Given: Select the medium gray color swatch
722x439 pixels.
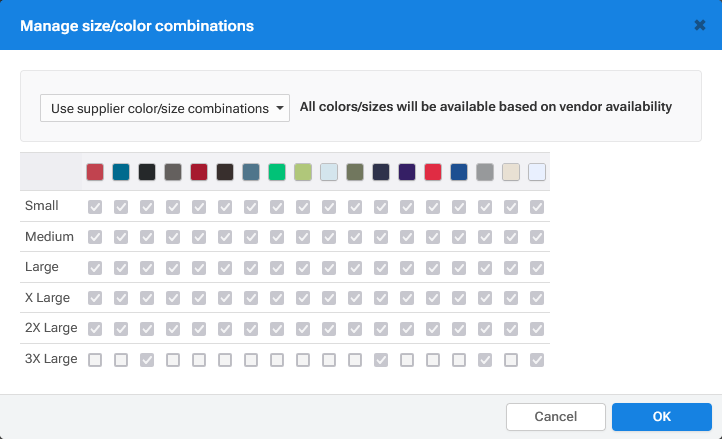Looking at the screenshot, I should [x=485, y=172].
